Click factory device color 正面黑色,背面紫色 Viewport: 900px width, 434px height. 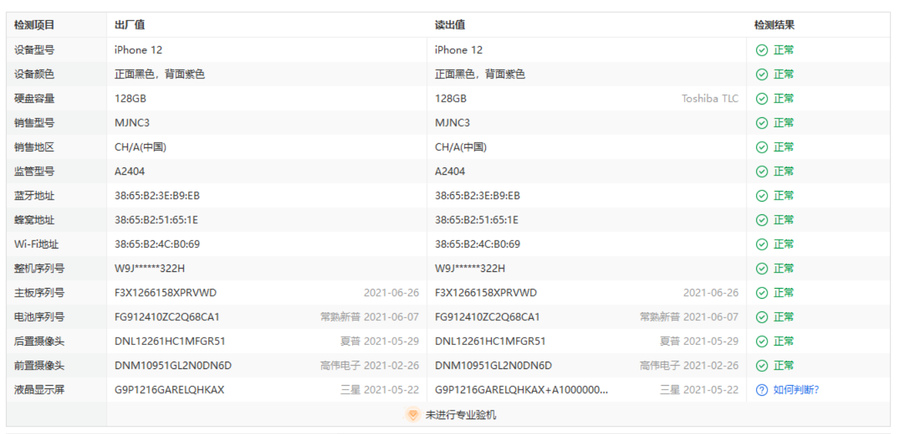point(160,75)
